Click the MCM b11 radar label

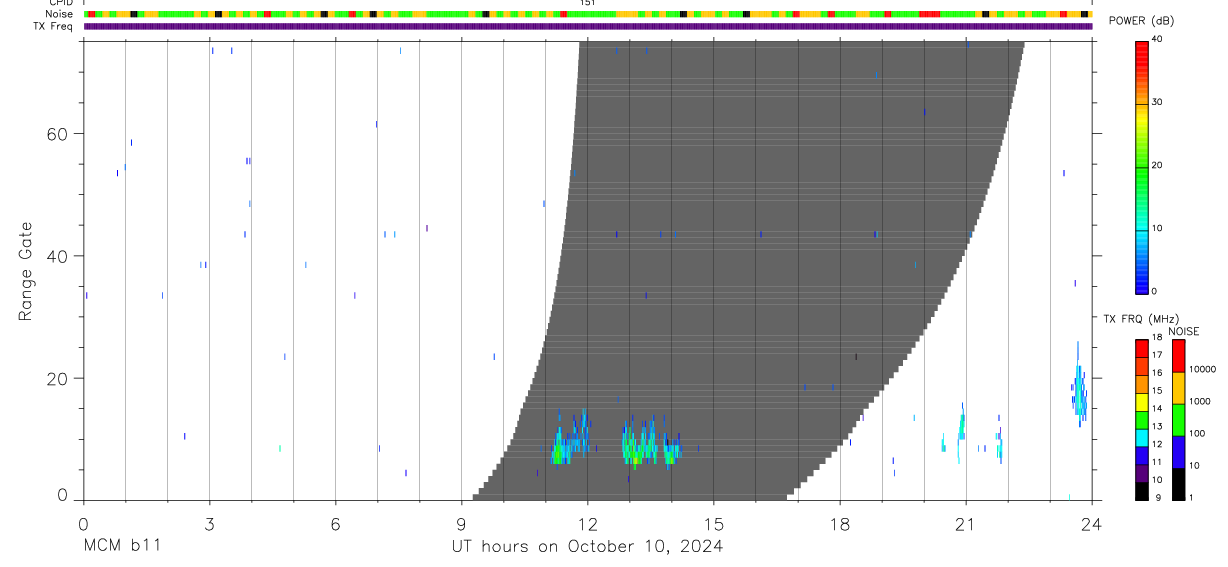[x=121, y=547]
